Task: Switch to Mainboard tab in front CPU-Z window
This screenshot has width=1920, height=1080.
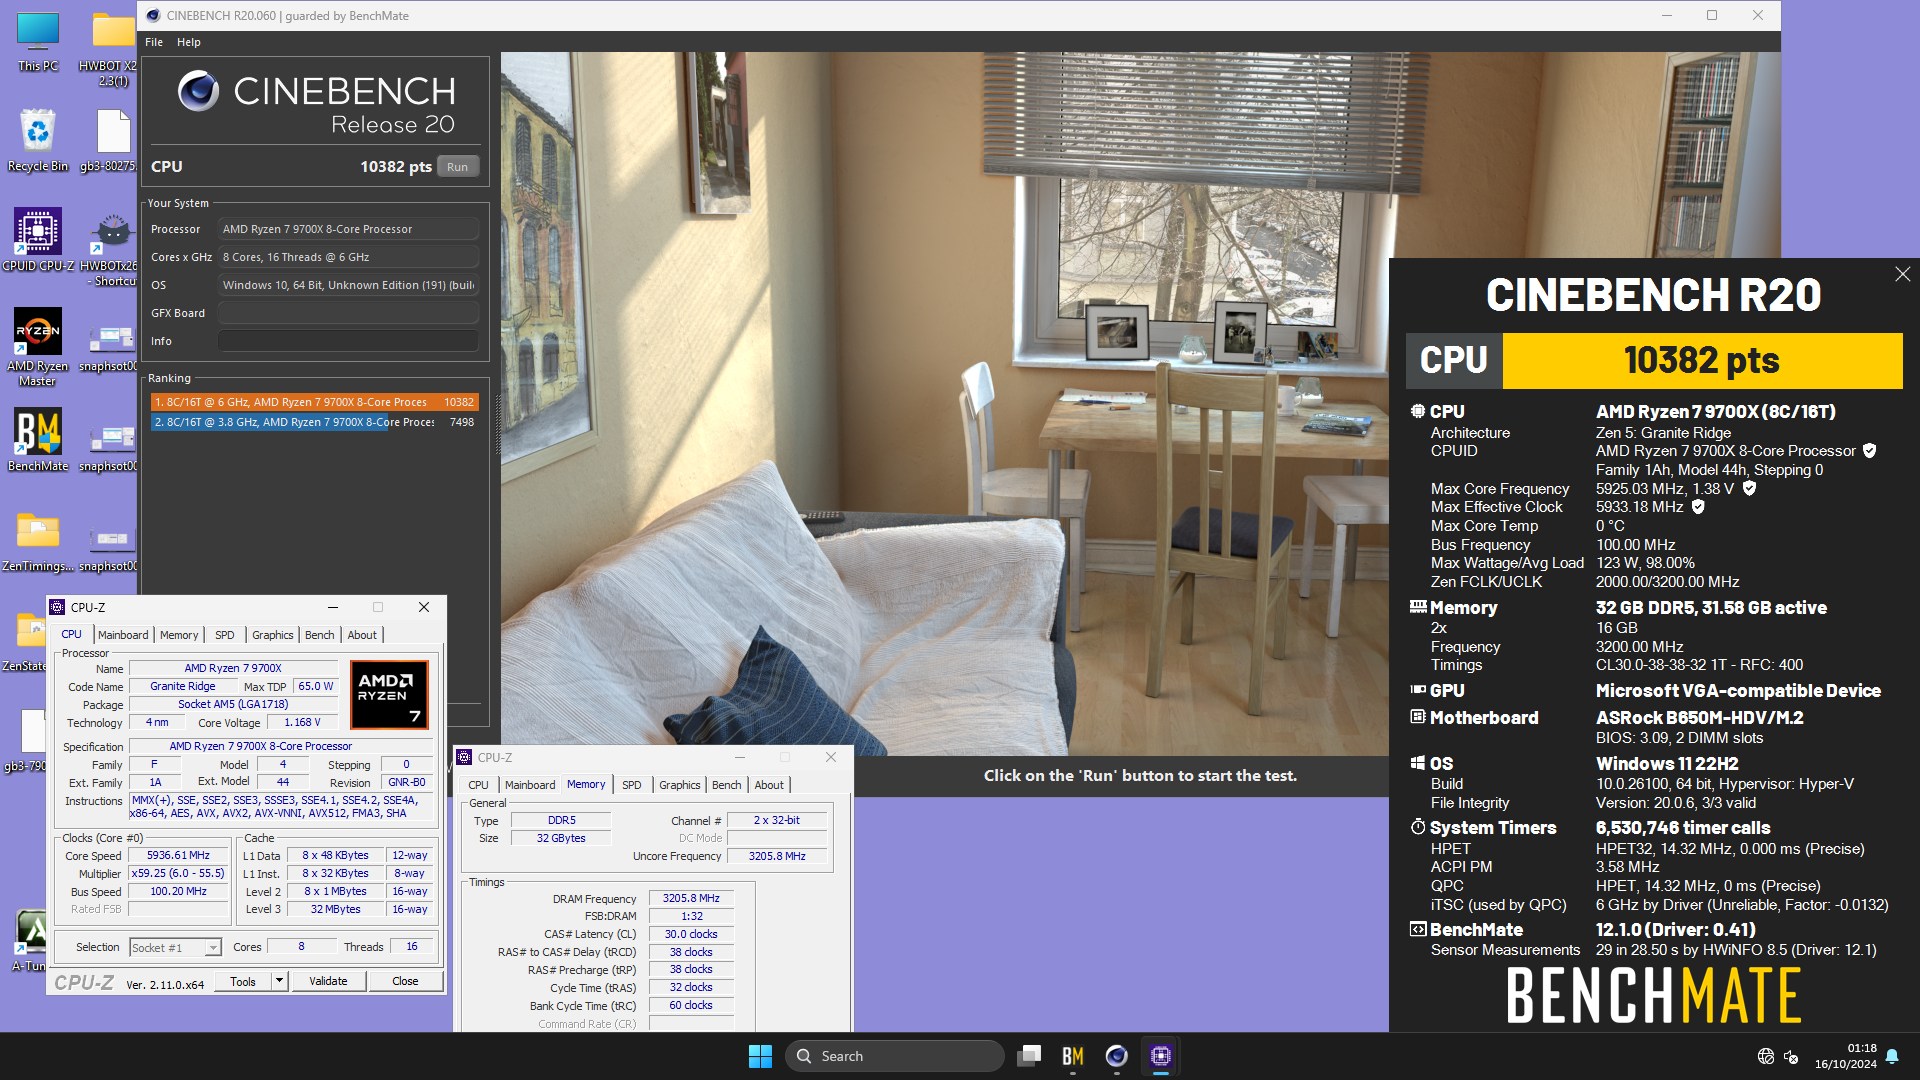Action: pos(123,635)
